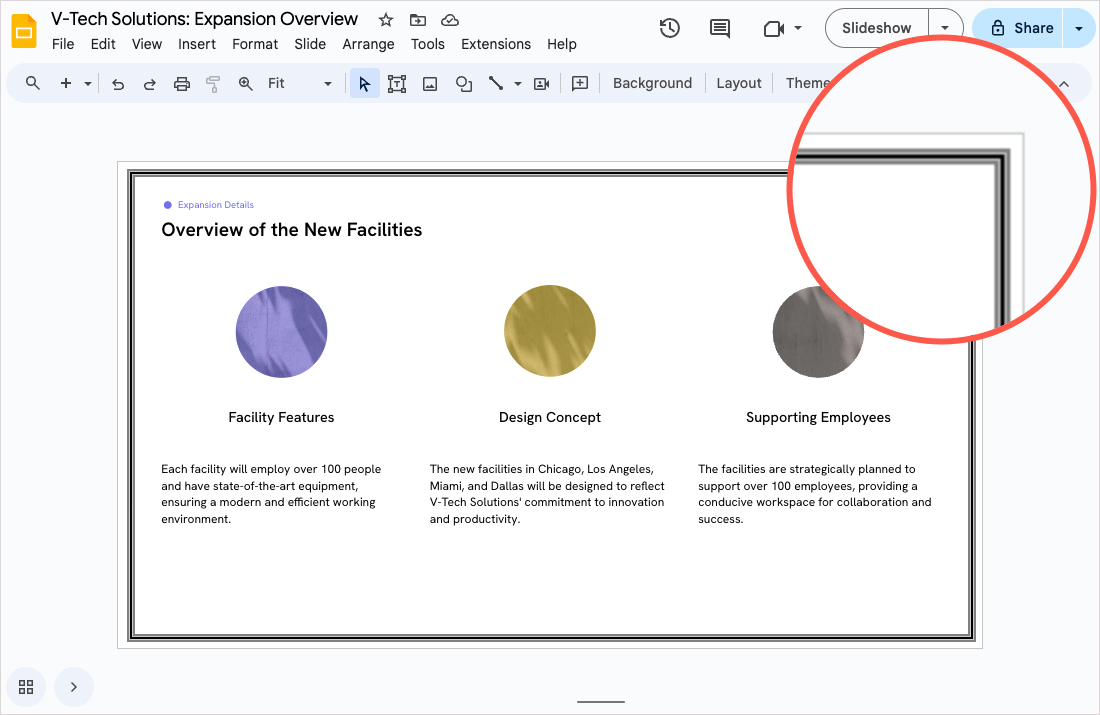Print the presentation

182,84
